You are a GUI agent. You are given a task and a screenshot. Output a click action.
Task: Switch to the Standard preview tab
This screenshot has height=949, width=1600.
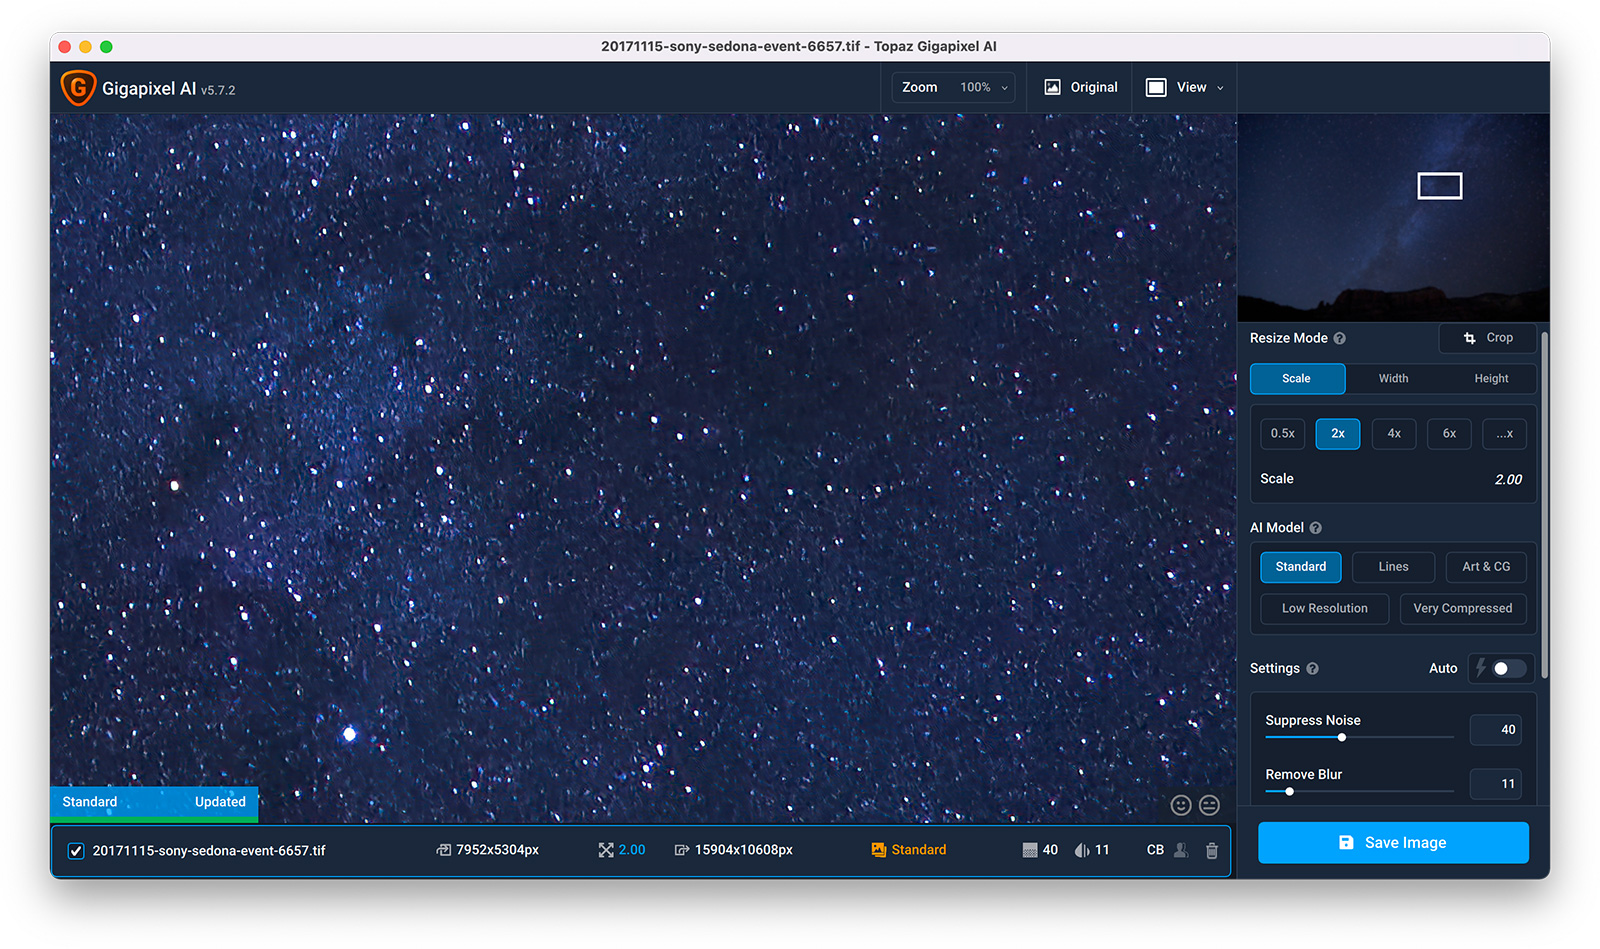click(x=89, y=802)
